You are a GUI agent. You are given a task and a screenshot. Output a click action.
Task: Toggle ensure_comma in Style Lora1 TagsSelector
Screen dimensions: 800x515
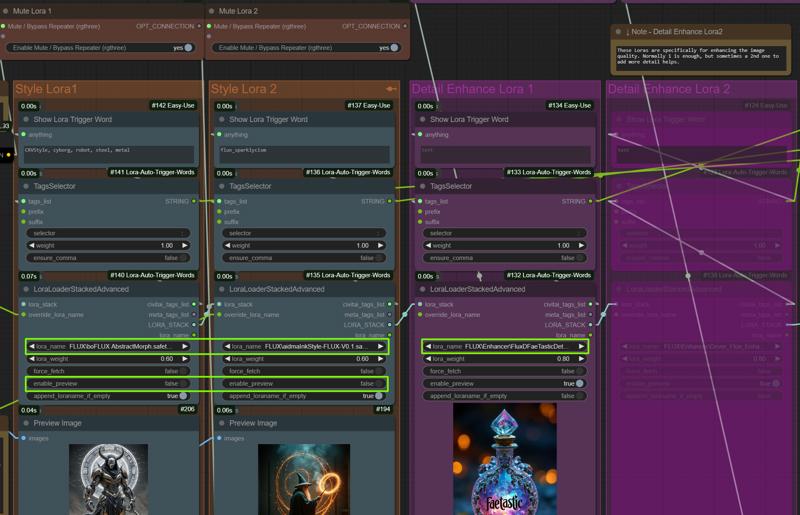108,258
